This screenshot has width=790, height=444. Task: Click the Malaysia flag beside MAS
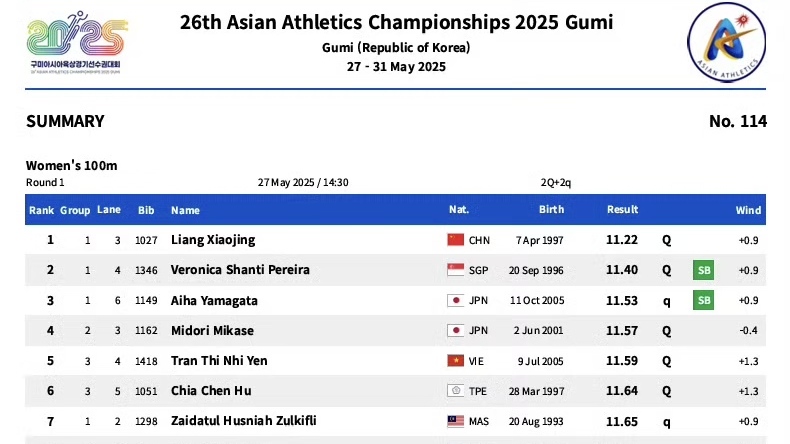click(x=456, y=421)
